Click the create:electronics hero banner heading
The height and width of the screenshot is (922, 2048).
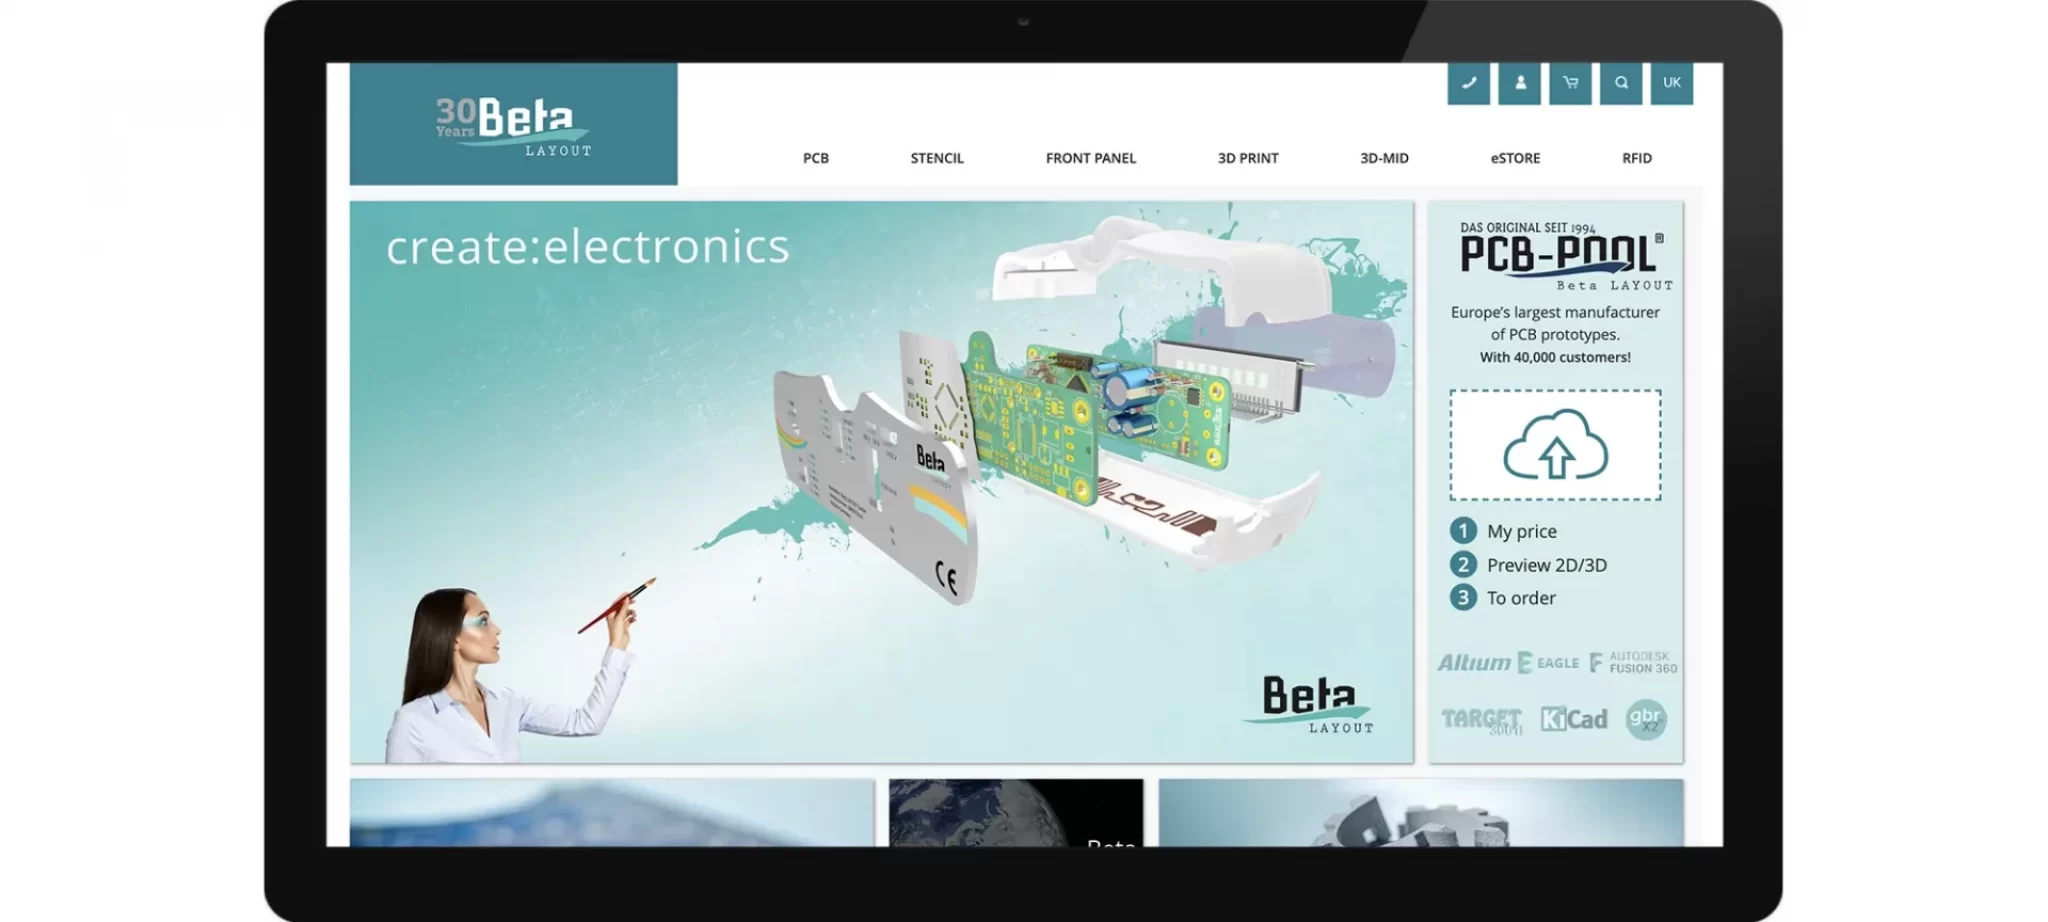588,247
